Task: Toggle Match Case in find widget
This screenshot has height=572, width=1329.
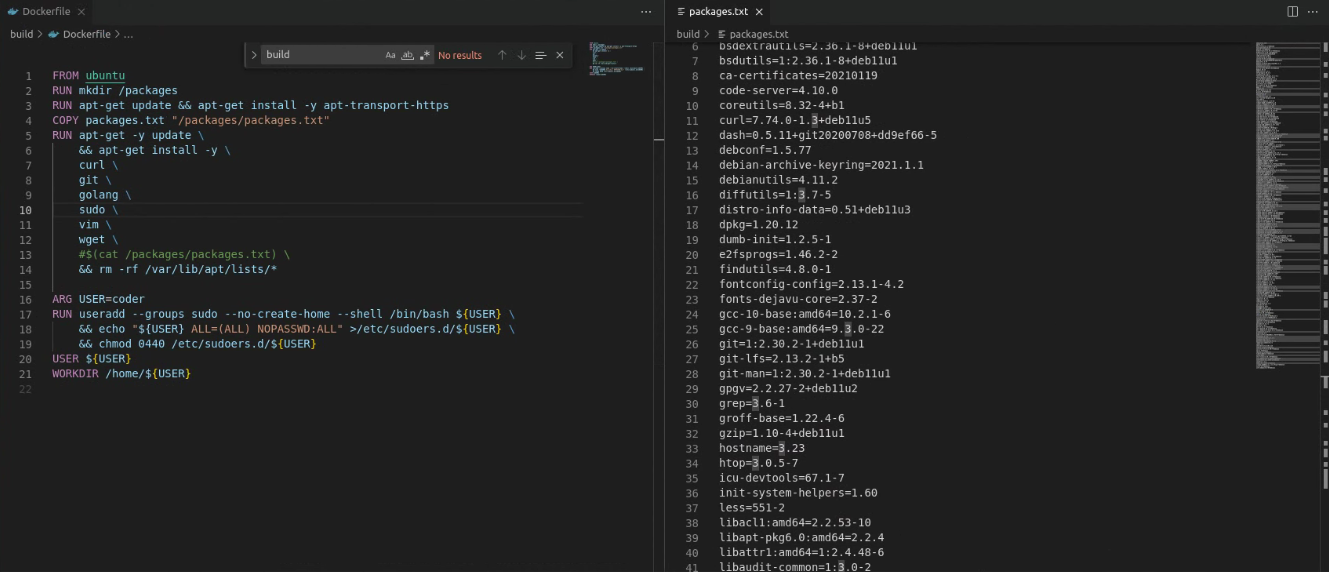Action: pyautogui.click(x=390, y=55)
